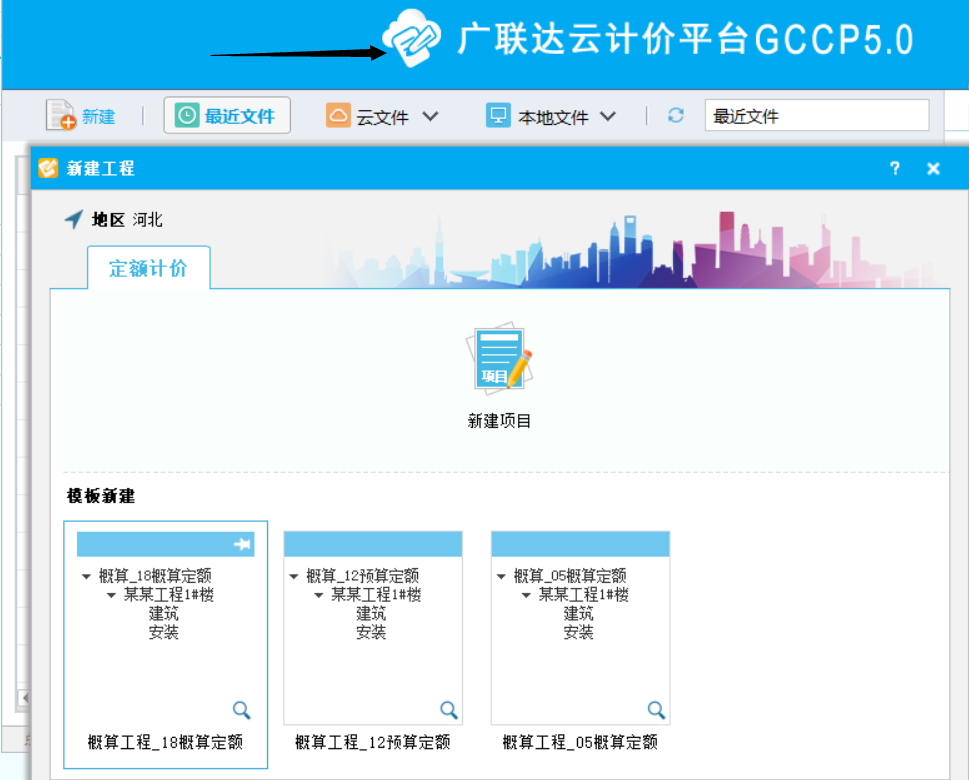Click 安装 in the 05概算定额 tree
The image size is (969, 780).
pyautogui.click(x=578, y=632)
